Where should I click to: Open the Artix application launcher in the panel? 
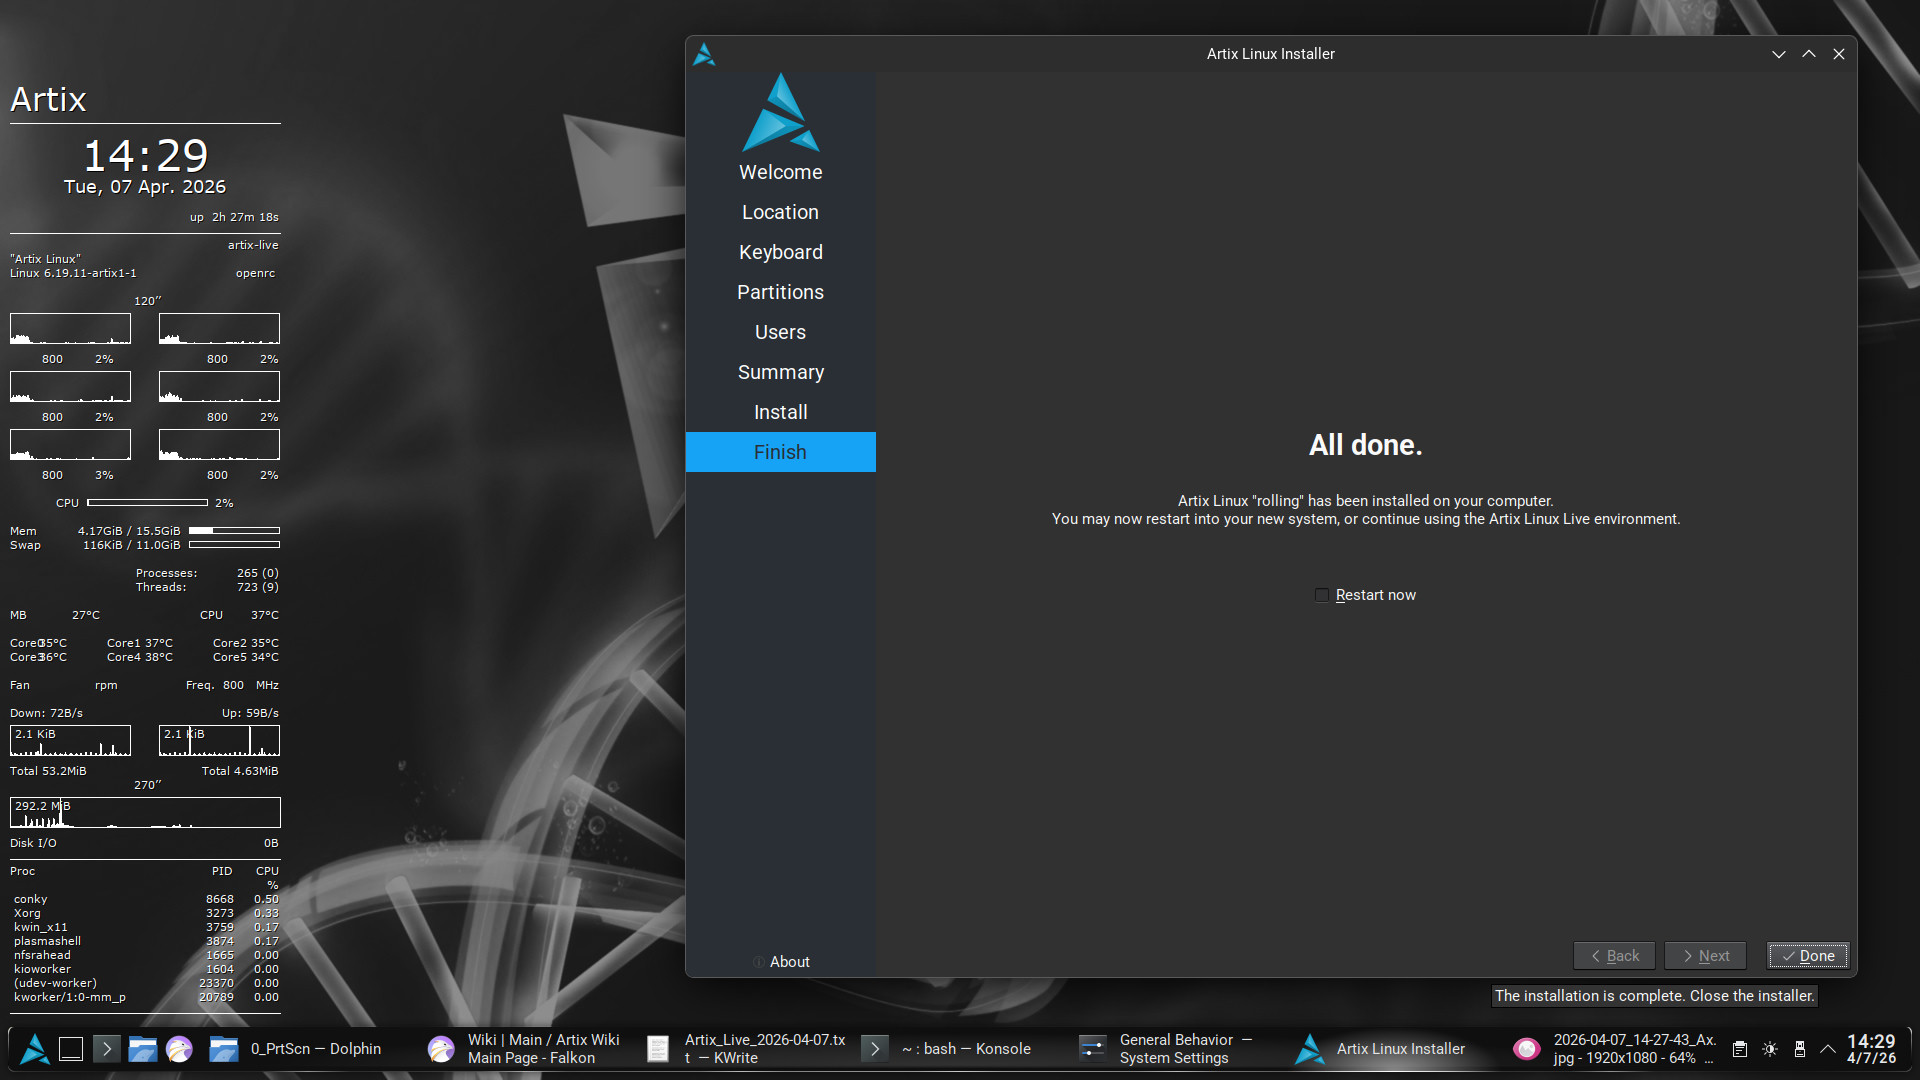pyautogui.click(x=35, y=1049)
